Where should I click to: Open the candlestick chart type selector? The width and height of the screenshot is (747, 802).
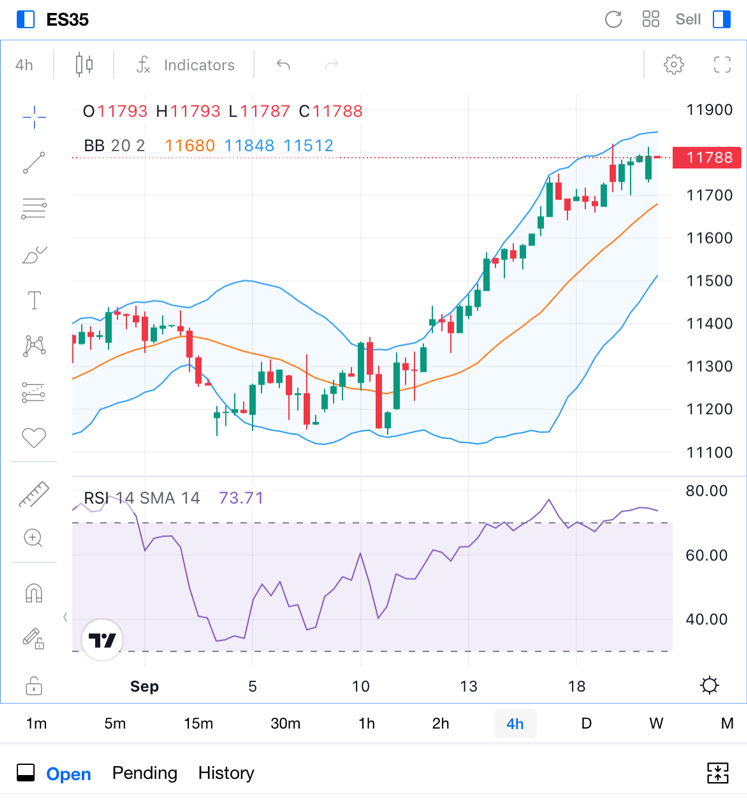click(84, 65)
